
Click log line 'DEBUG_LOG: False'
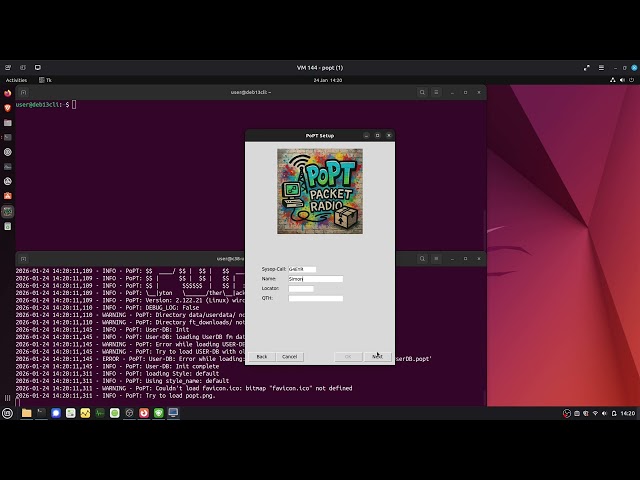(107, 307)
